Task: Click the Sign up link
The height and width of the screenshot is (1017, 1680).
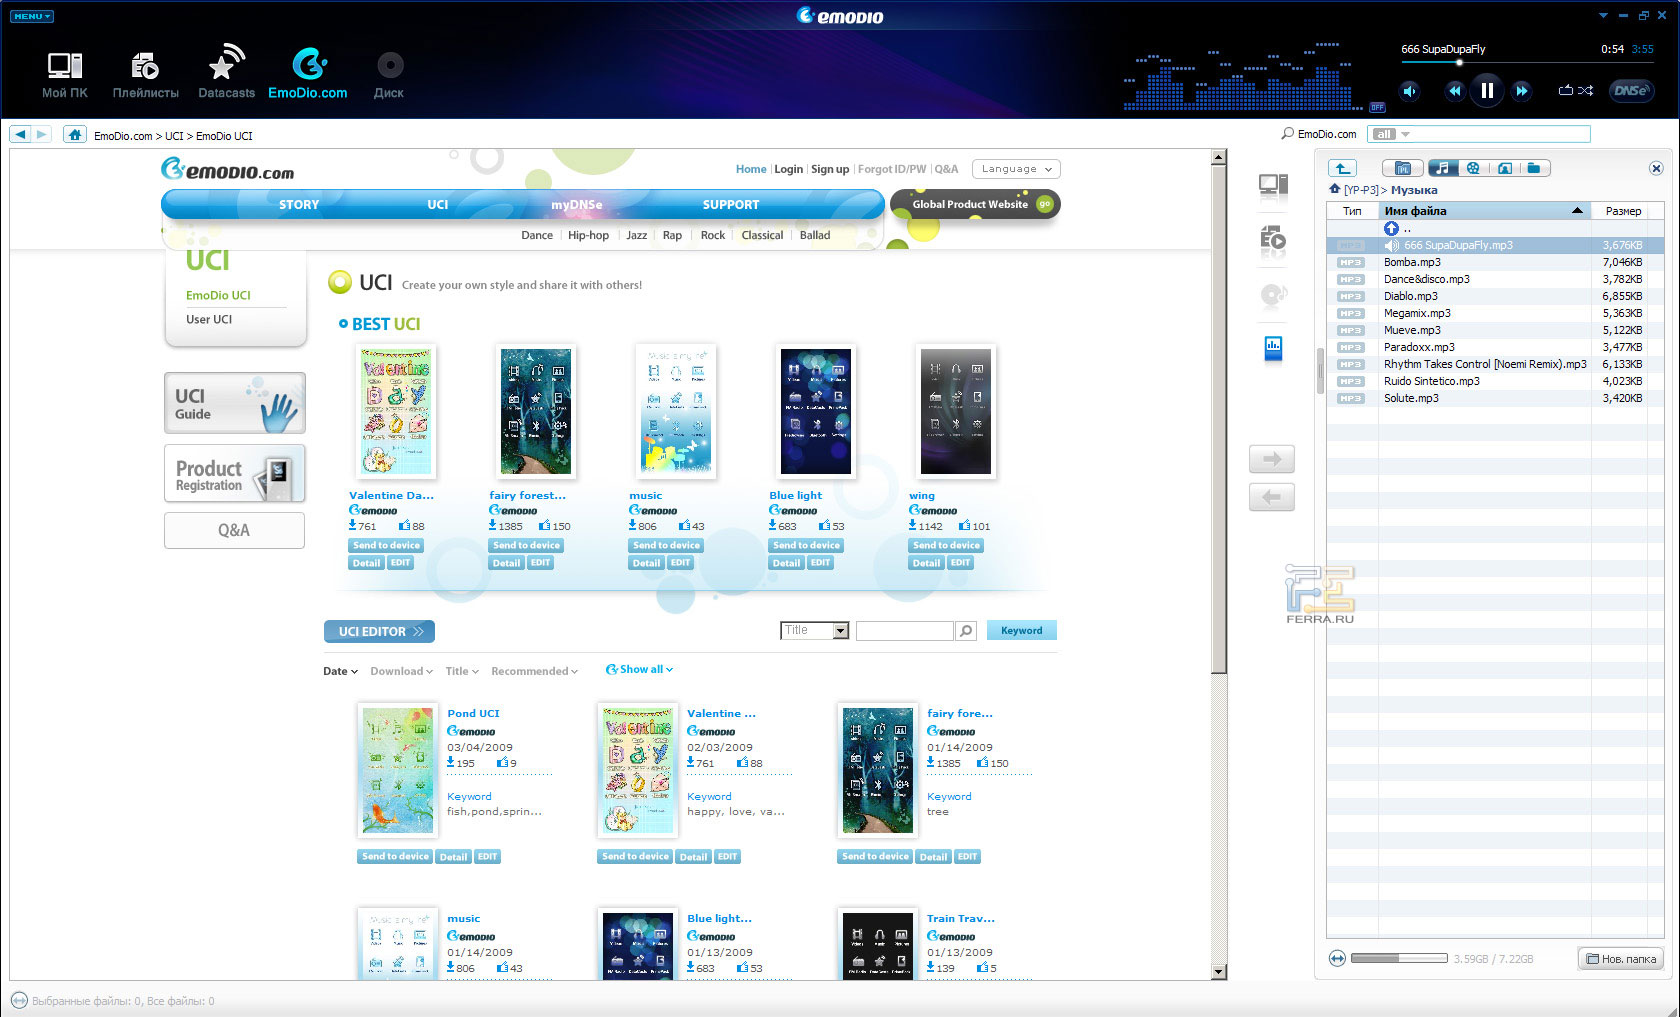Action: point(829,169)
